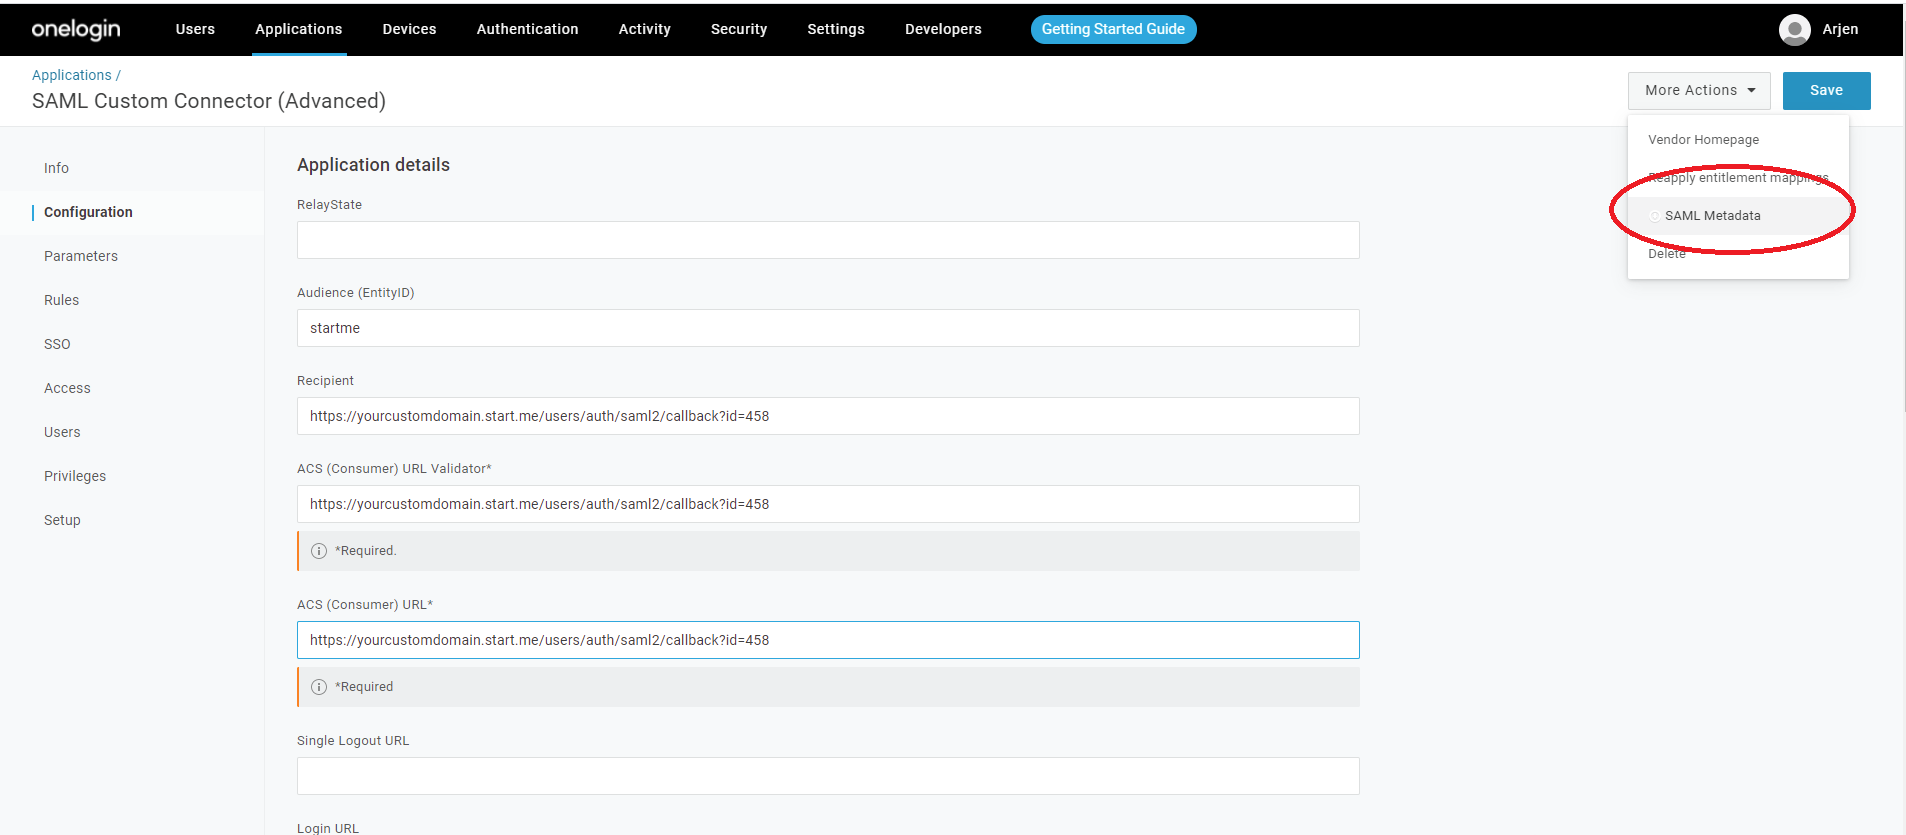Open the Privileges sidebar tab
This screenshot has height=835, width=1906.
pos(75,476)
